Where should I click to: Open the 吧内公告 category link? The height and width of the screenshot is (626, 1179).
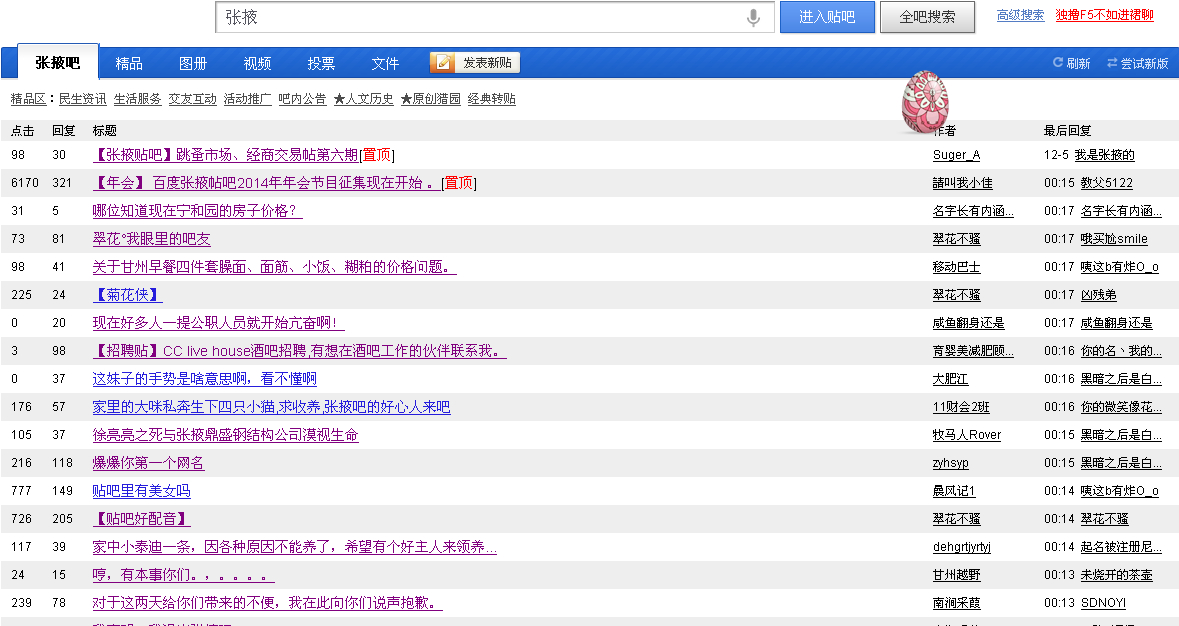point(302,99)
